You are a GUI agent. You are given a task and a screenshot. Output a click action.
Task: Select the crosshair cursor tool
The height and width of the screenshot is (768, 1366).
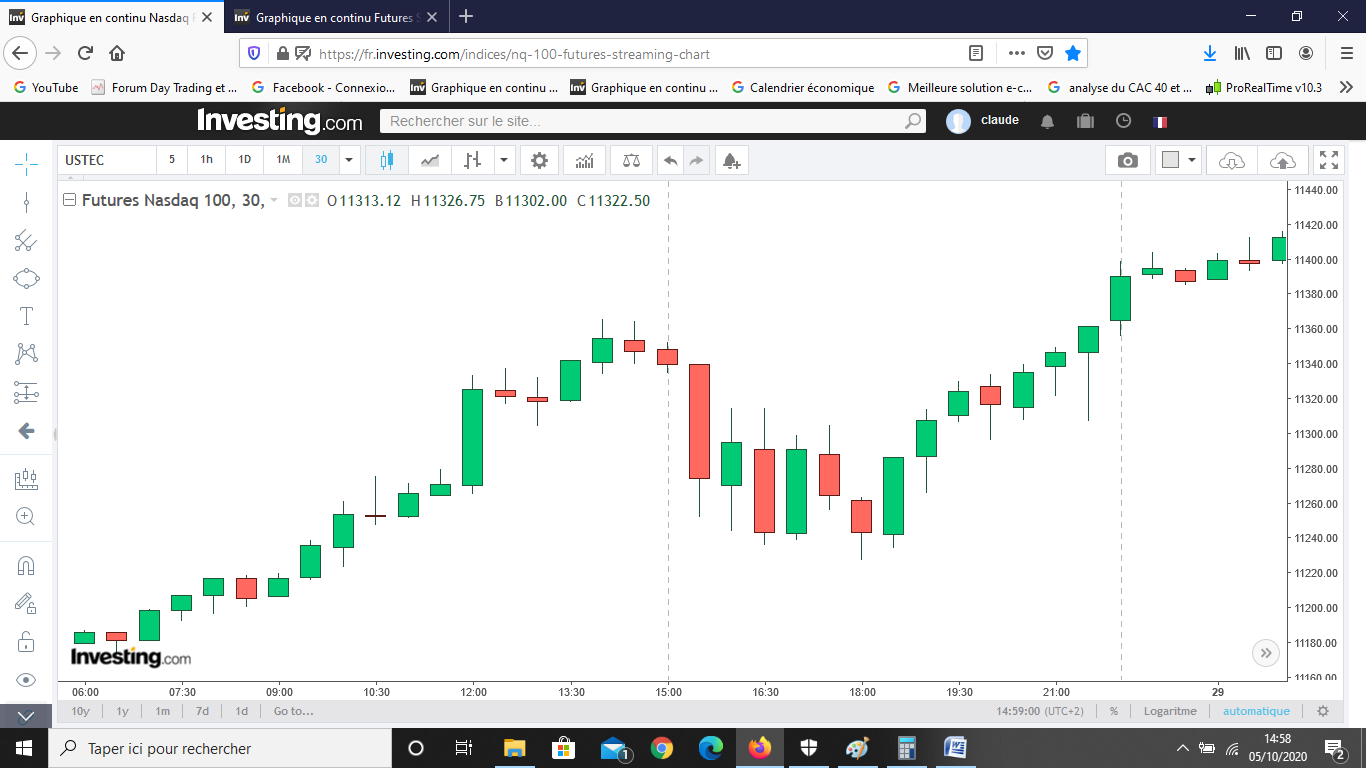pos(26,164)
